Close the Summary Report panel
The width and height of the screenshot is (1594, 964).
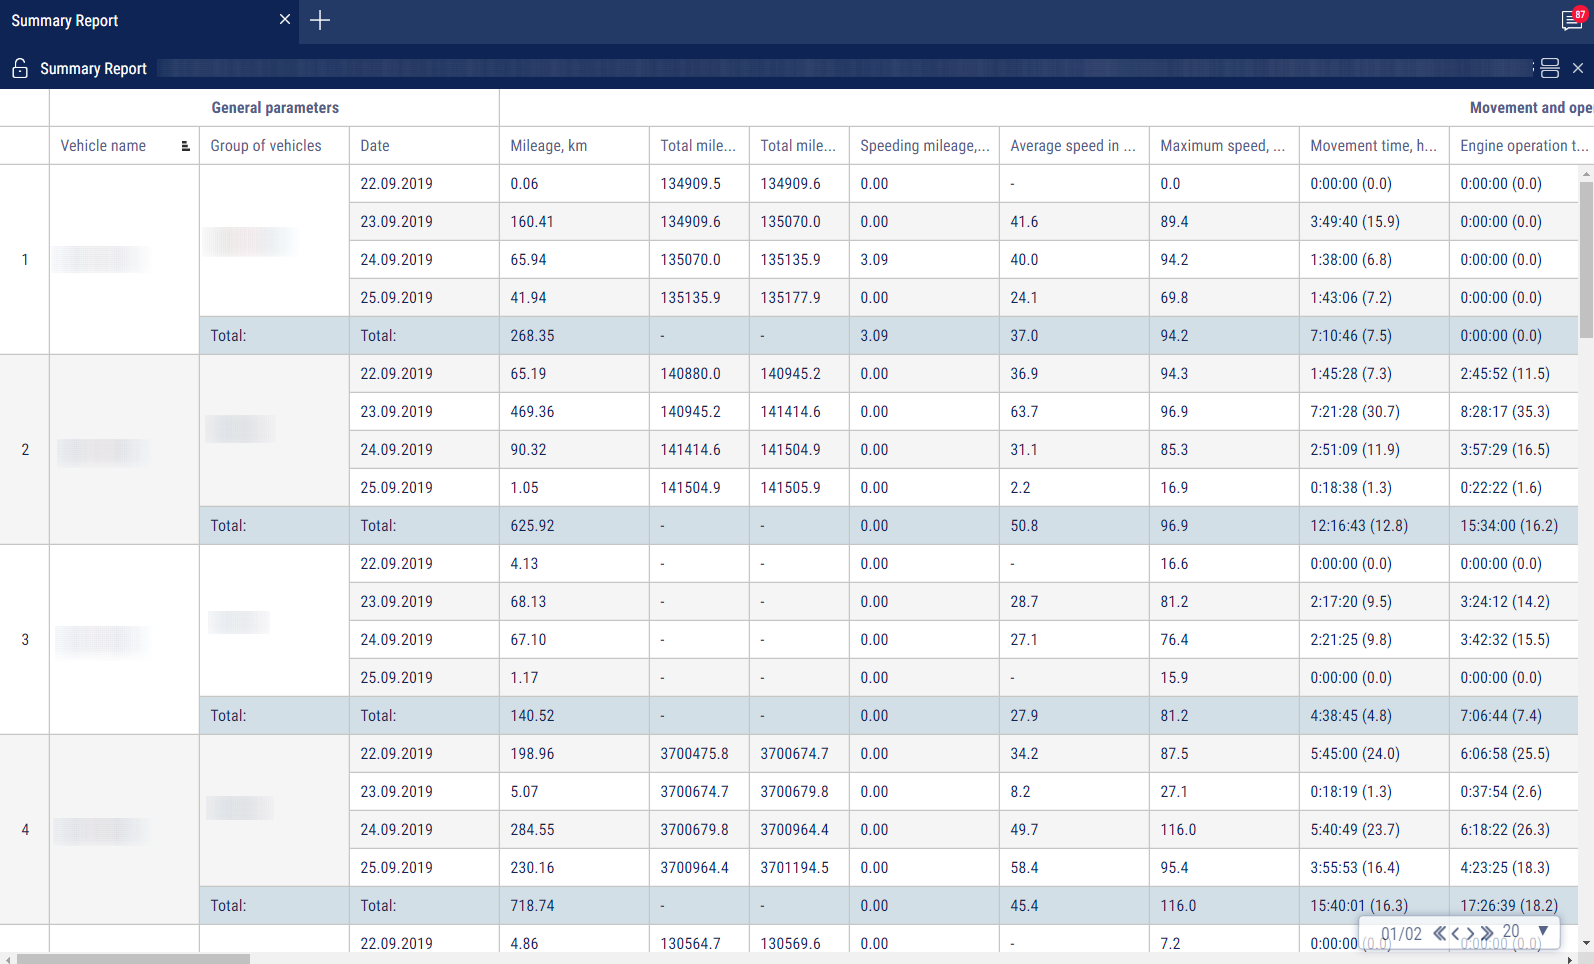pyautogui.click(x=1578, y=68)
